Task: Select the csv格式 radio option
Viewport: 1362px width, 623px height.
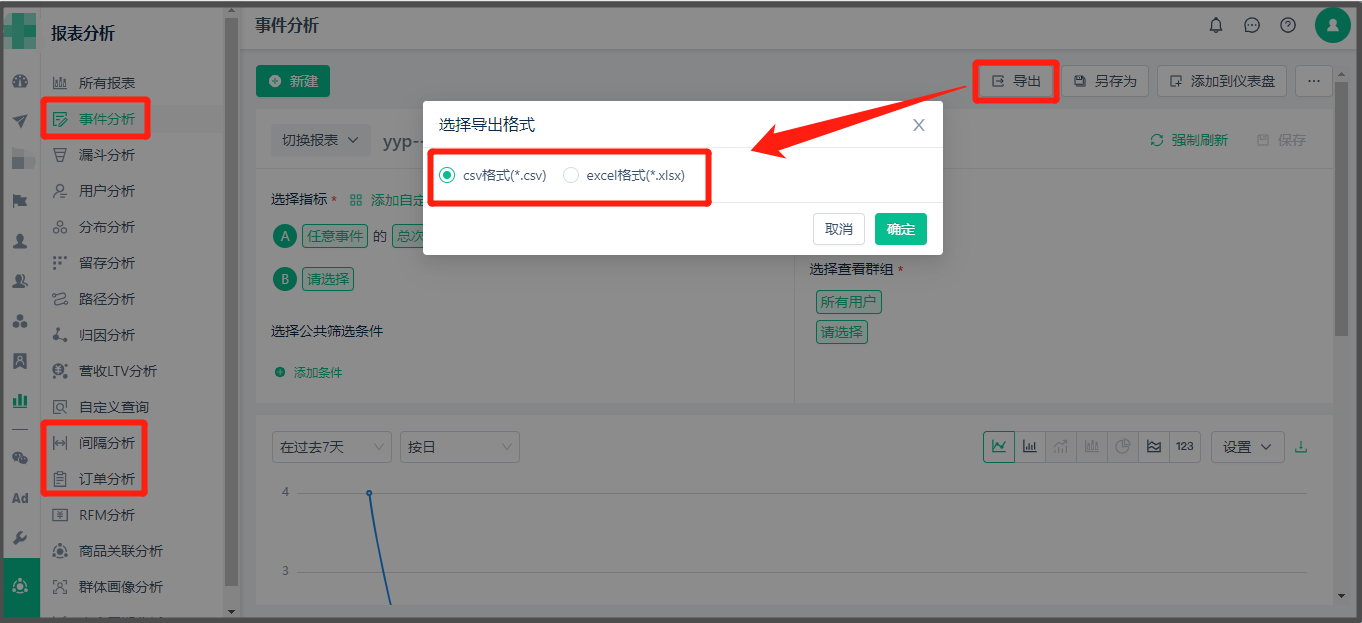Action: click(447, 175)
